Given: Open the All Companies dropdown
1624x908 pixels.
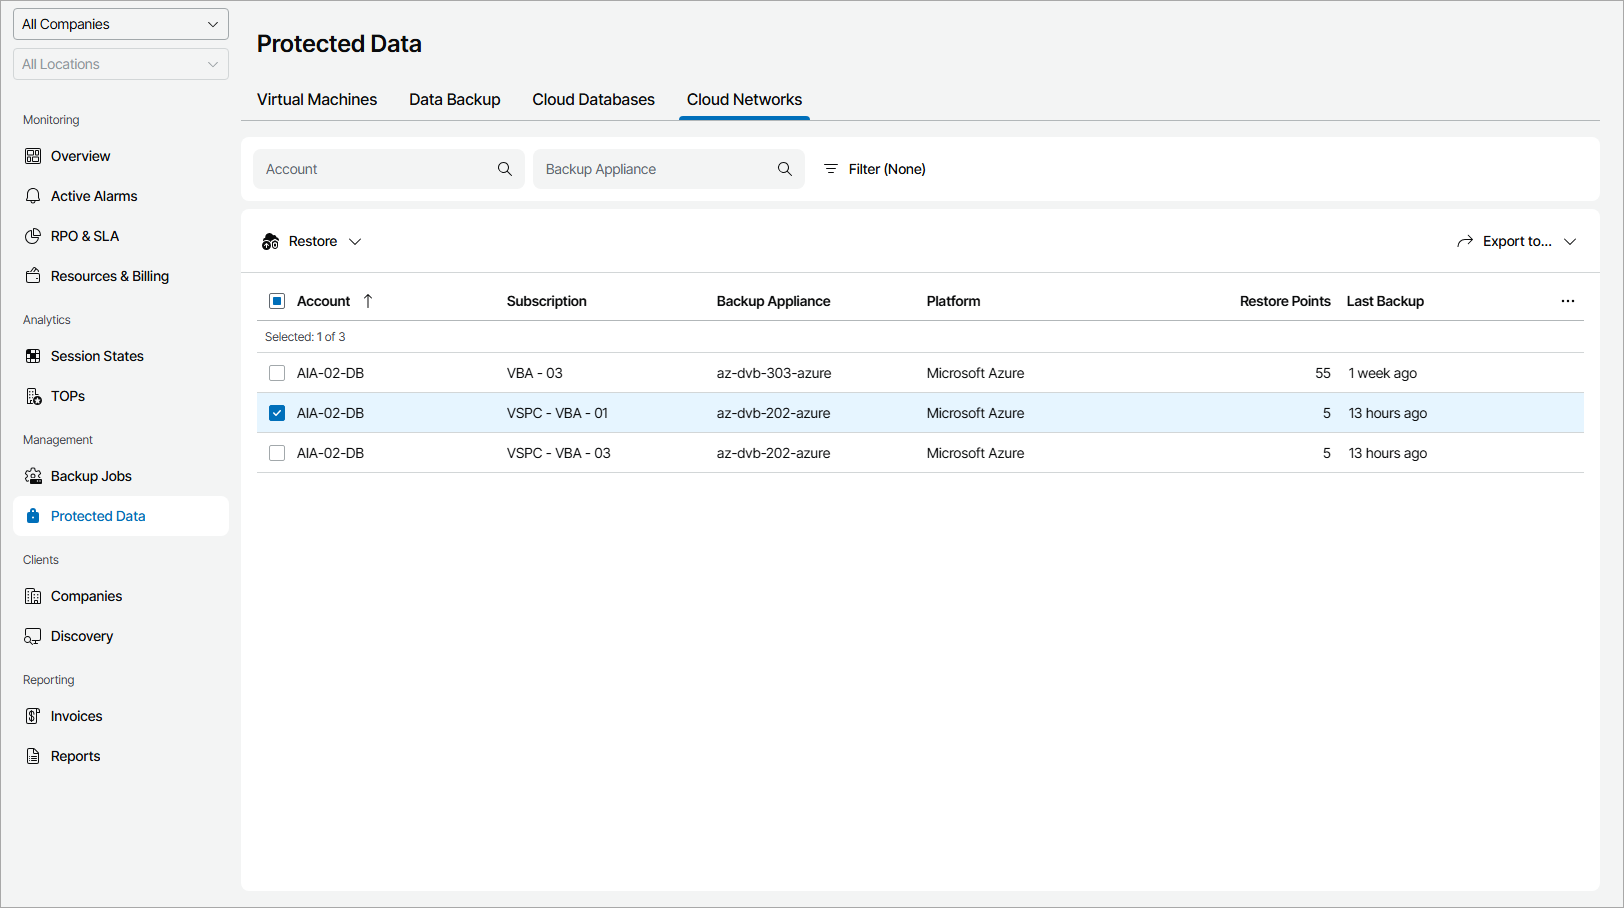Looking at the screenshot, I should click(120, 24).
